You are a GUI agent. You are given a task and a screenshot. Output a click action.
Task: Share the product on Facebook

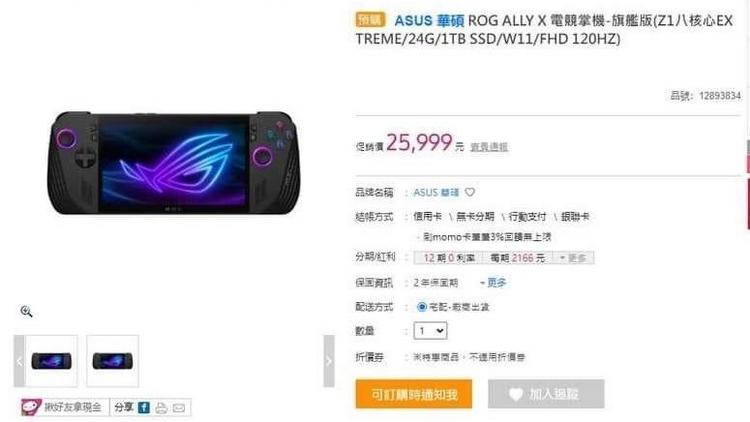click(144, 407)
